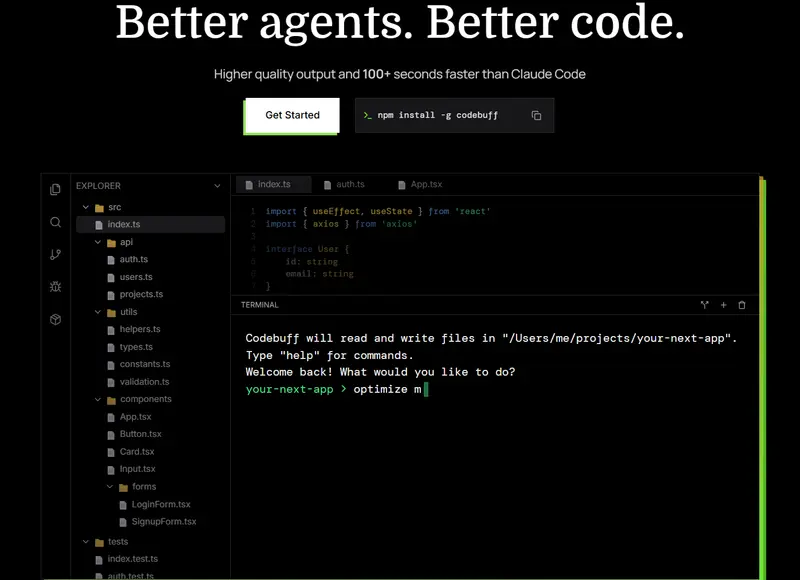Click the Get Started button
The height and width of the screenshot is (580, 800).
(x=292, y=115)
